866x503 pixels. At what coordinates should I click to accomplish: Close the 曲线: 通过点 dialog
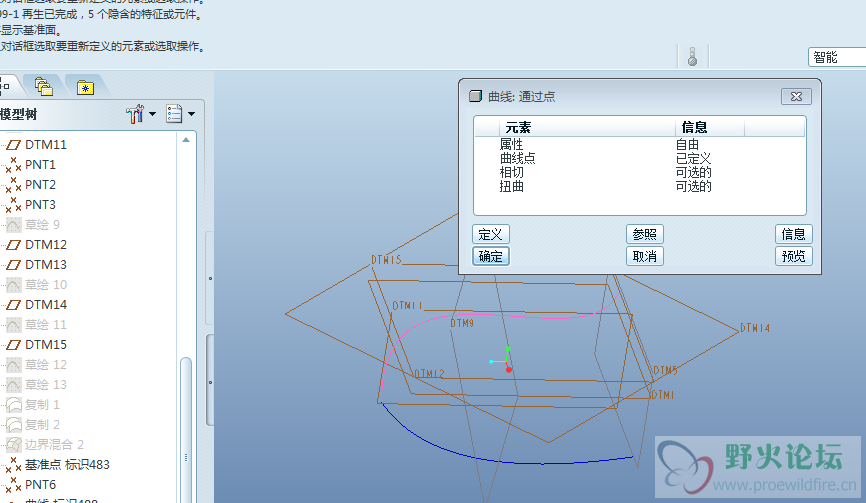pos(795,96)
